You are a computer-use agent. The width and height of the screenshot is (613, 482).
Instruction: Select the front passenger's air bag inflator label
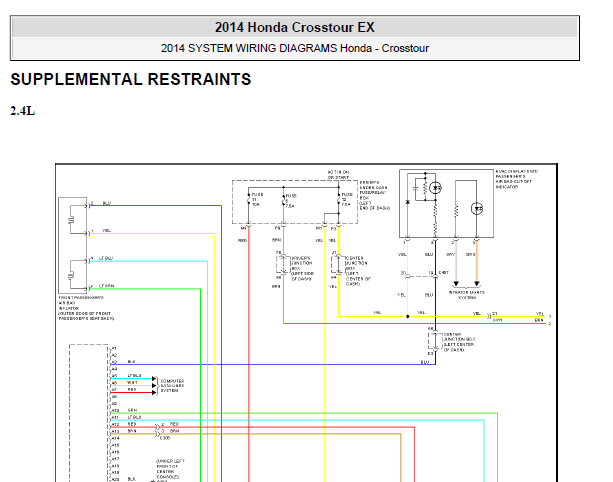click(x=86, y=308)
